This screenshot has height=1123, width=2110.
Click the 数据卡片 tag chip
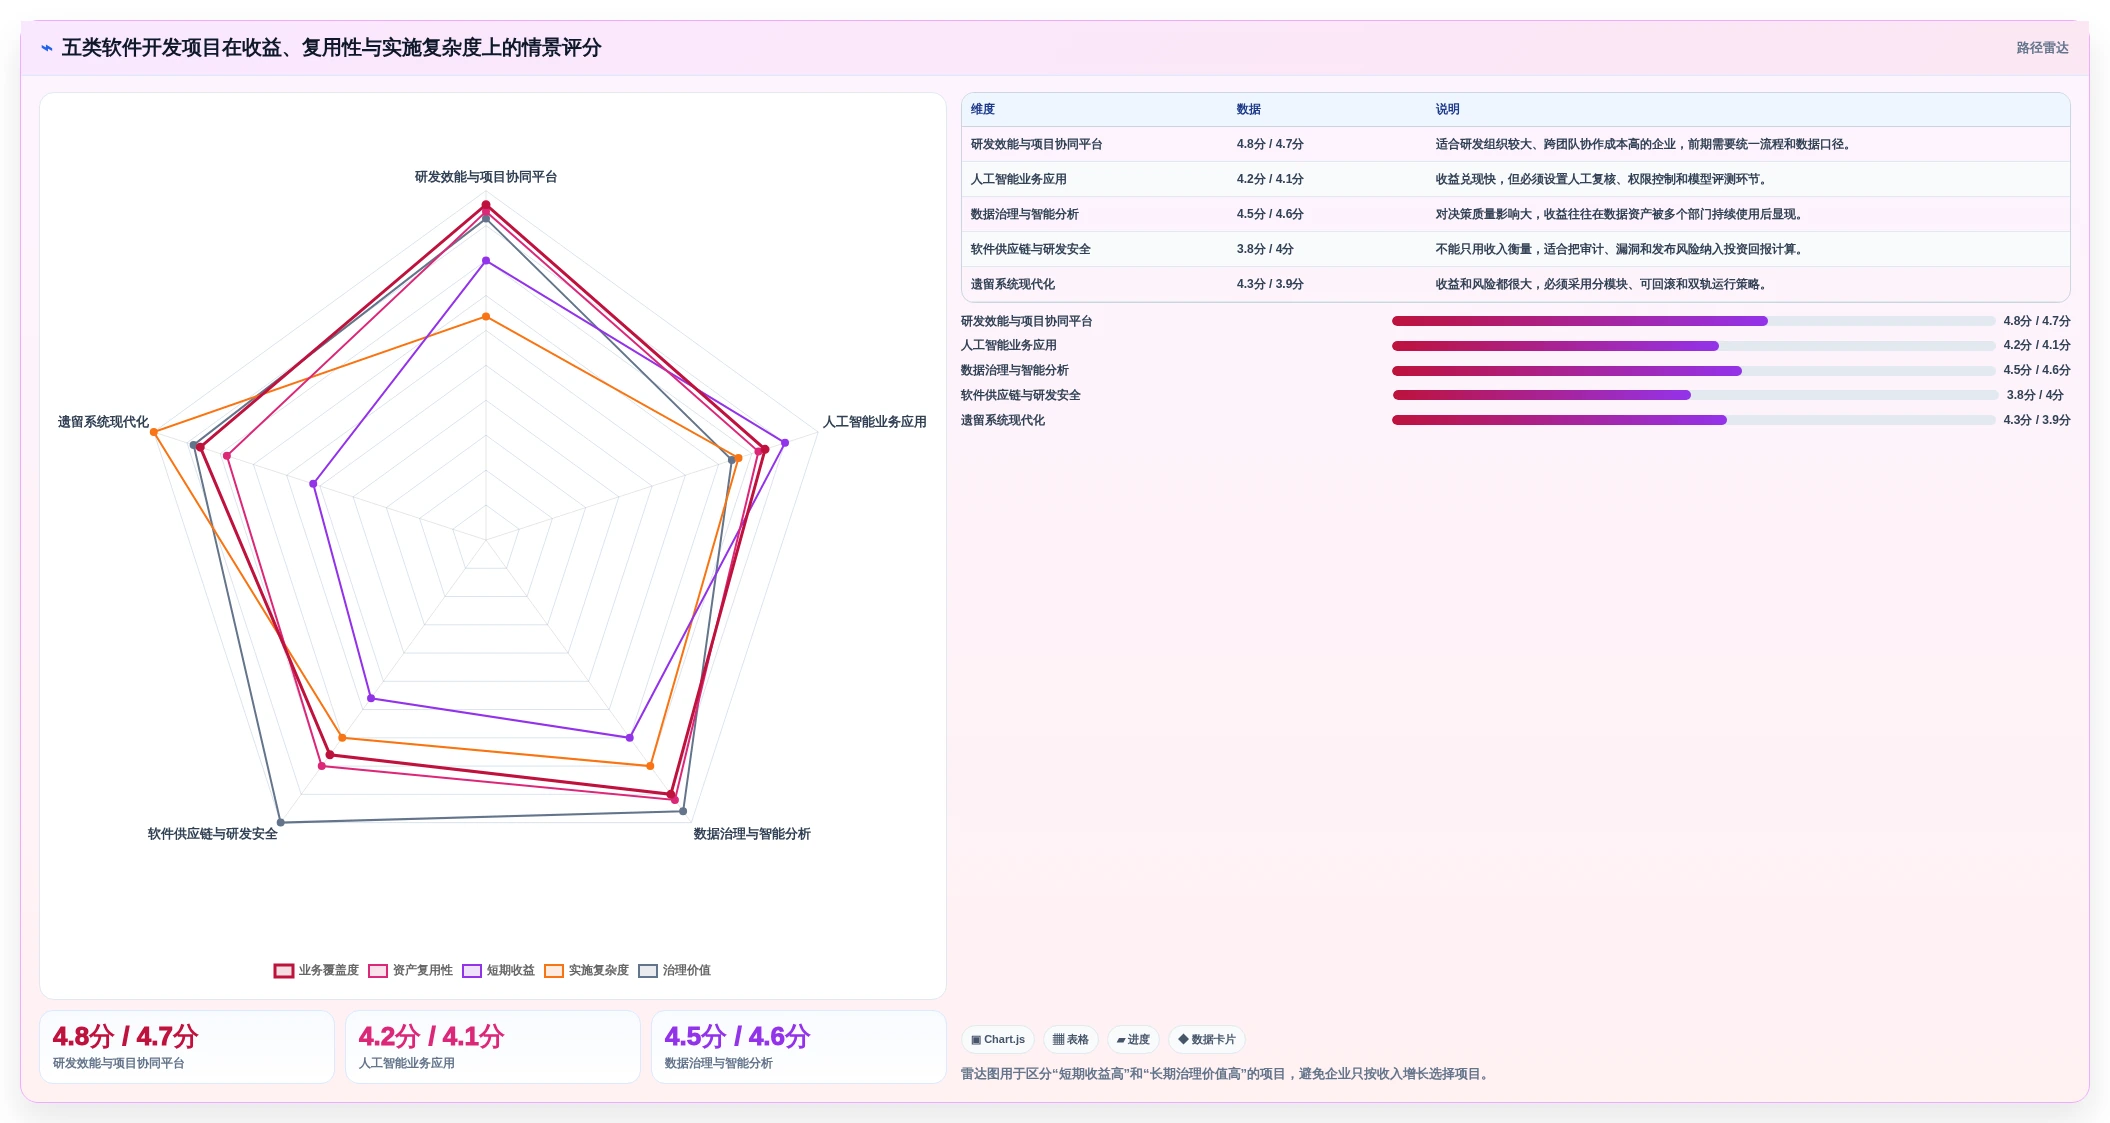pos(1207,1039)
